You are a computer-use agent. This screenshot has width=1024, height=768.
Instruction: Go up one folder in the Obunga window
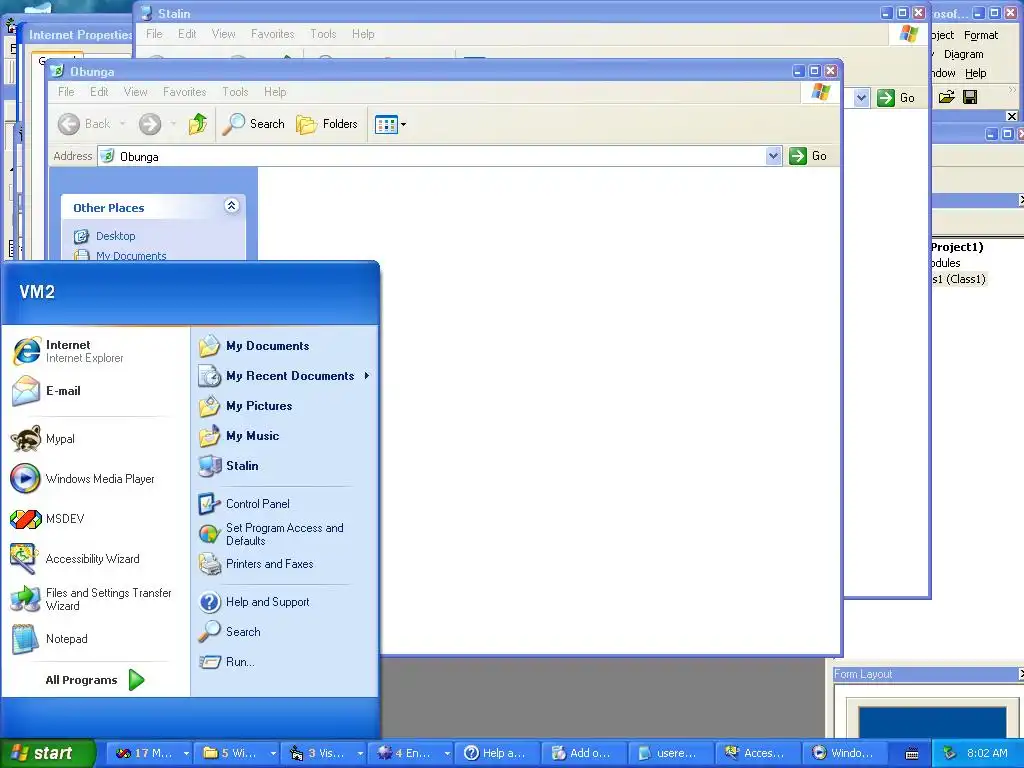tap(198, 124)
